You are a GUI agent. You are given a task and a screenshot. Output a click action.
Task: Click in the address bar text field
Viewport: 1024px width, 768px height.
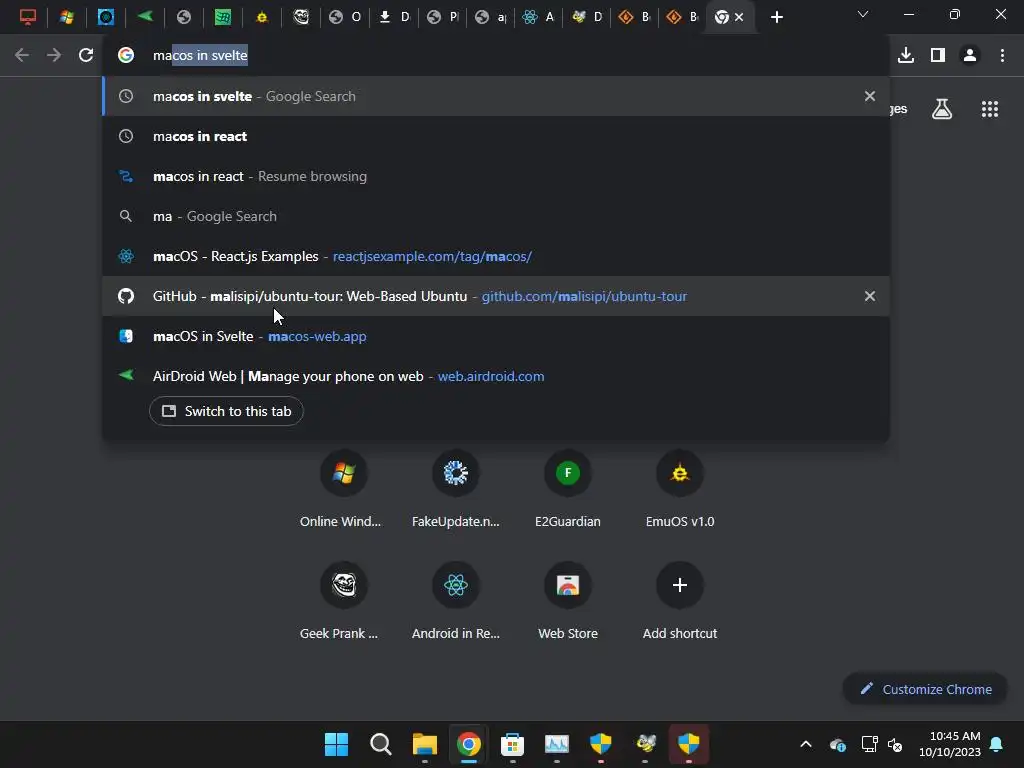point(496,56)
